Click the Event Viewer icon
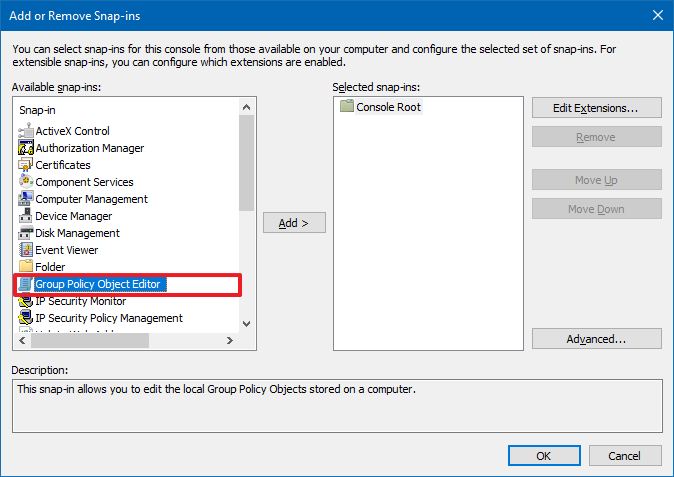 [x=26, y=250]
